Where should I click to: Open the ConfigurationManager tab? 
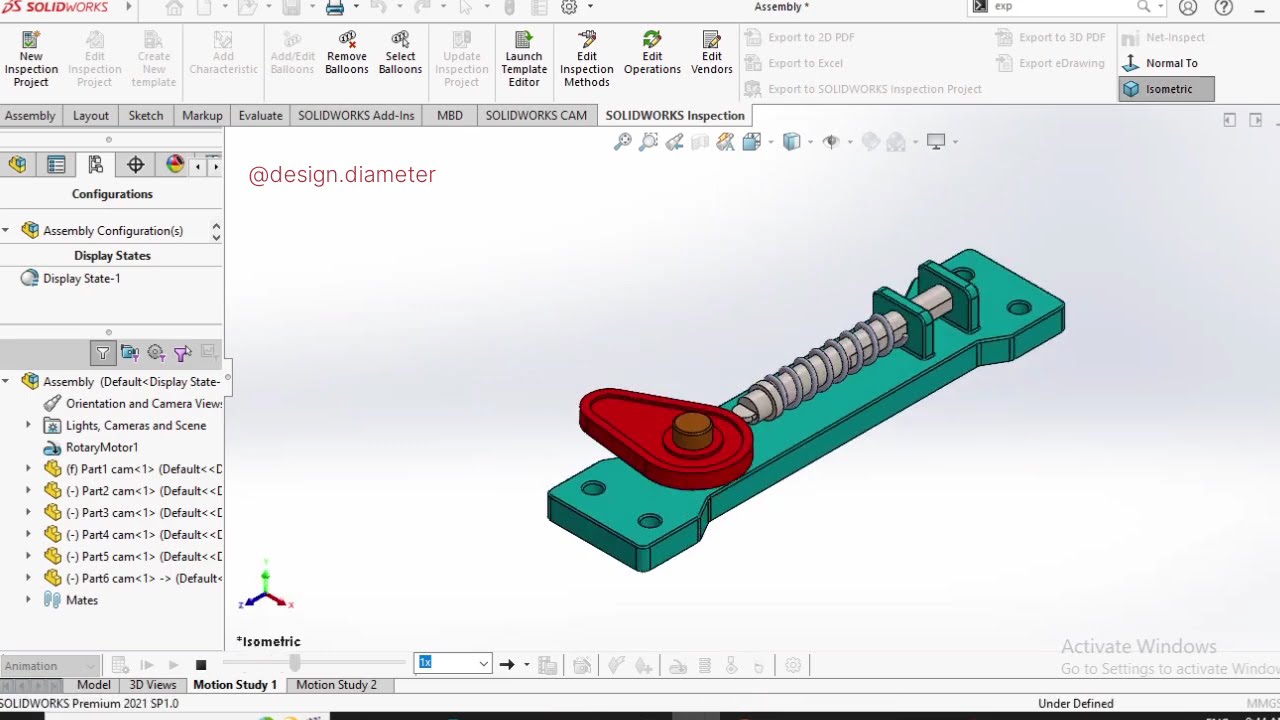pyautogui.click(x=96, y=165)
